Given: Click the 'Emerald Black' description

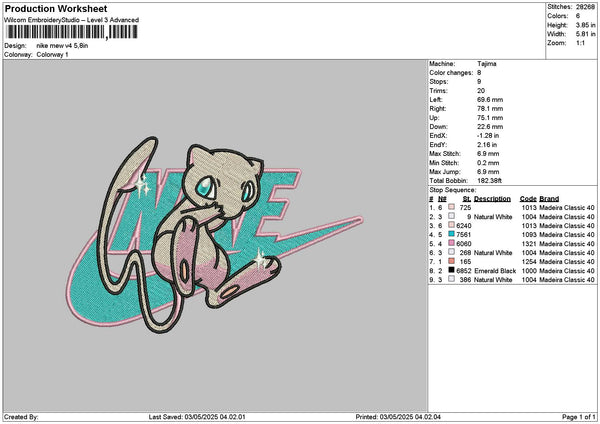Looking at the screenshot, I should pos(495,271).
